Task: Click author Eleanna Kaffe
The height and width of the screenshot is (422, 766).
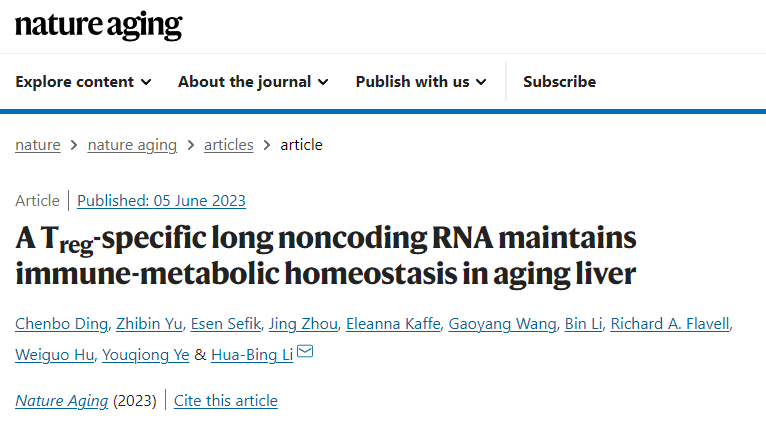Action: (x=393, y=324)
